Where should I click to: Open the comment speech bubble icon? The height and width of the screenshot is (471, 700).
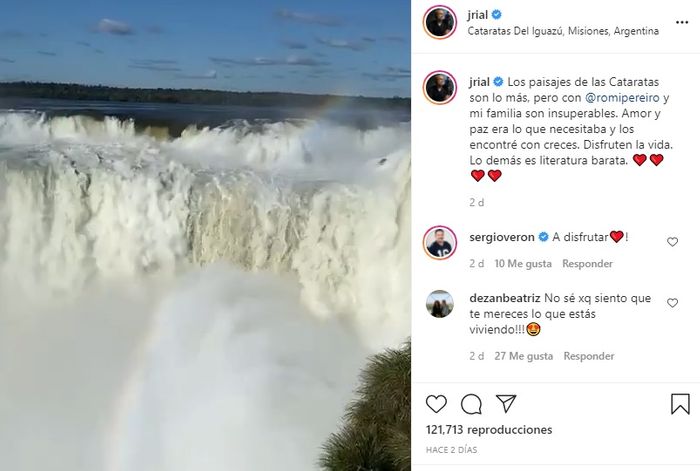(x=471, y=404)
